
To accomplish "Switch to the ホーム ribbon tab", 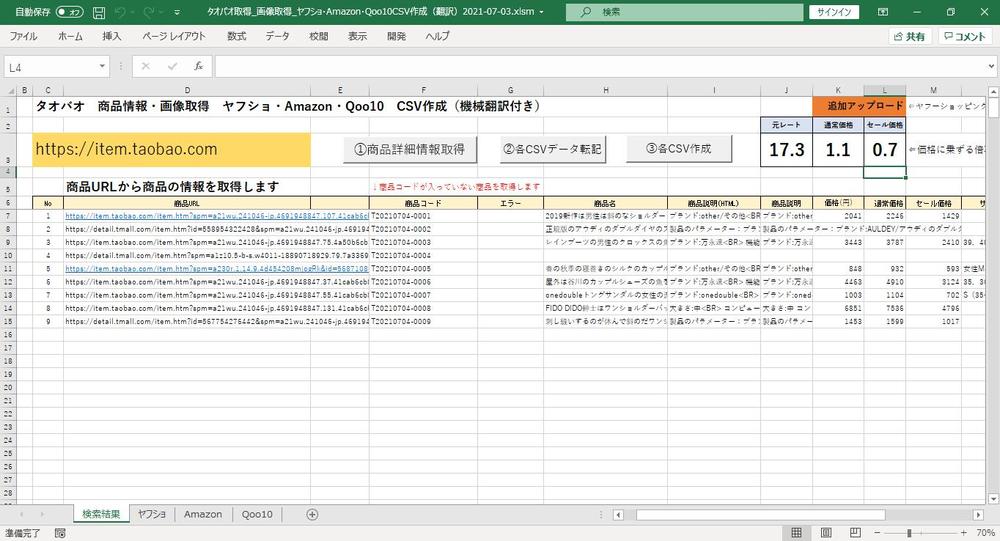I will point(70,36).
